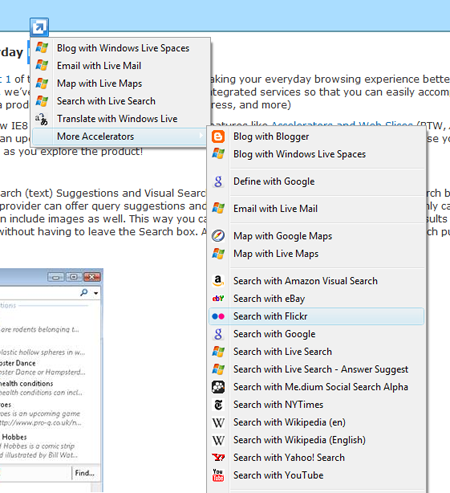Click the orange Blogger icon
450x493 pixels.
(x=218, y=136)
